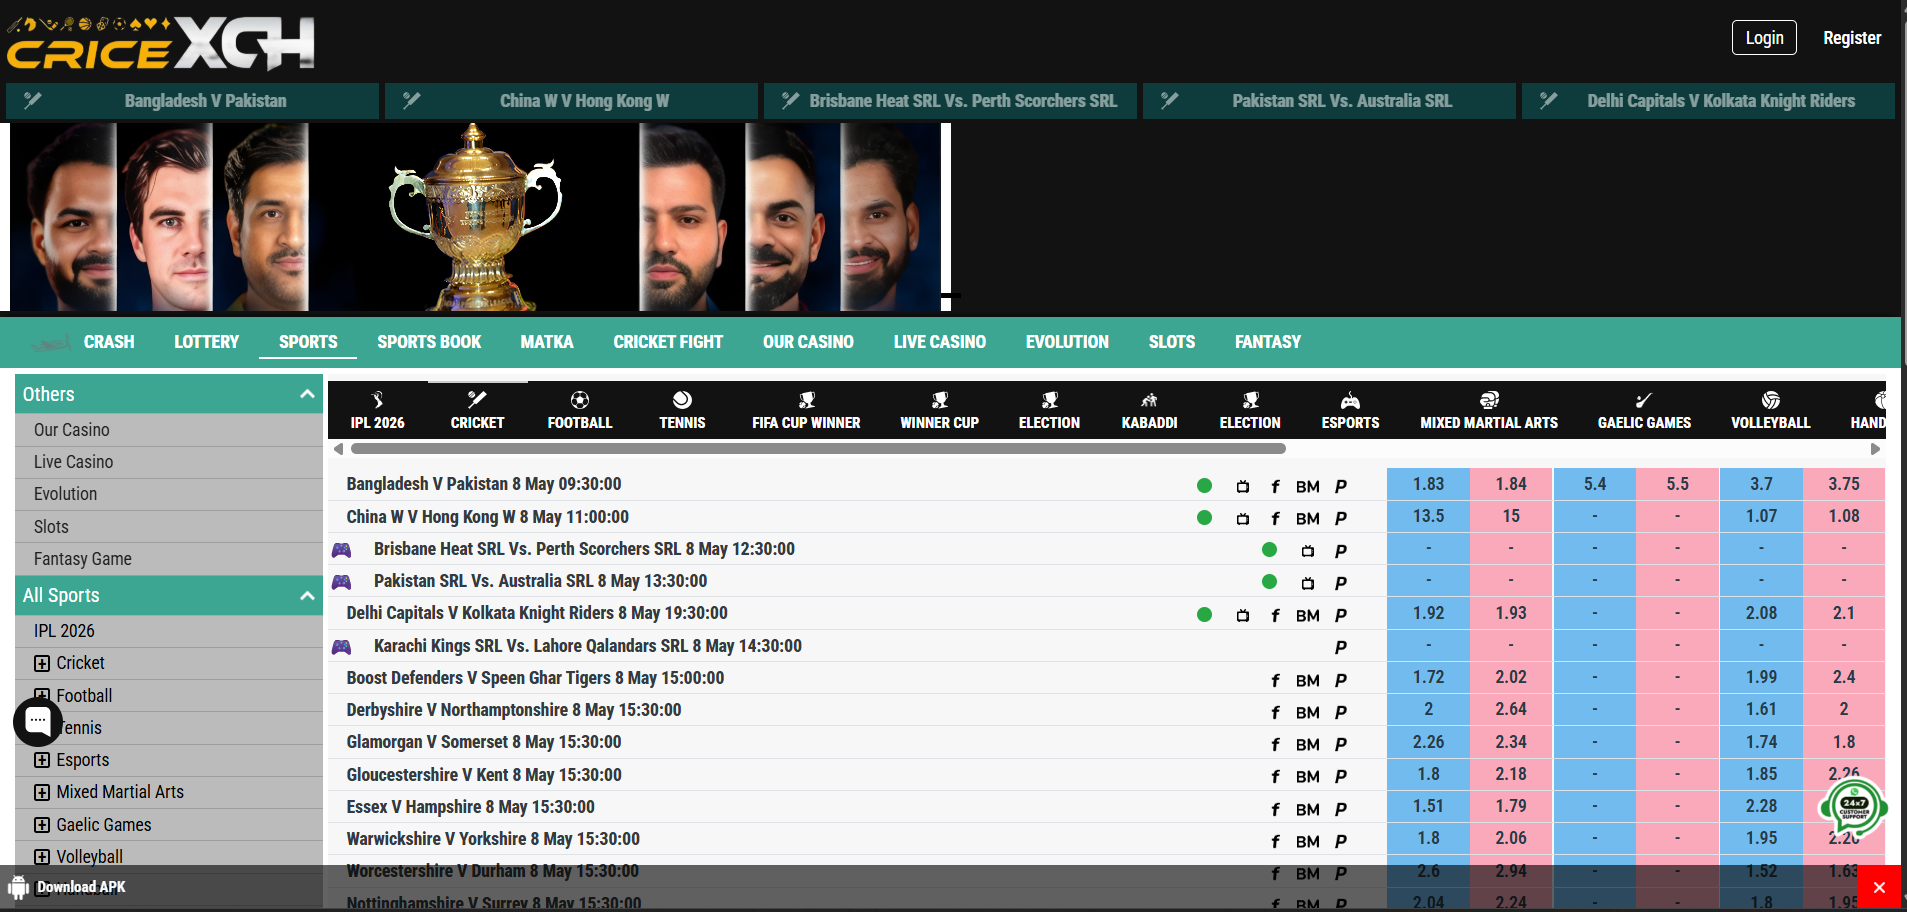The image size is (1907, 912).
Task: Click the 24x7 customer support WhatsApp icon
Action: pos(1853,807)
